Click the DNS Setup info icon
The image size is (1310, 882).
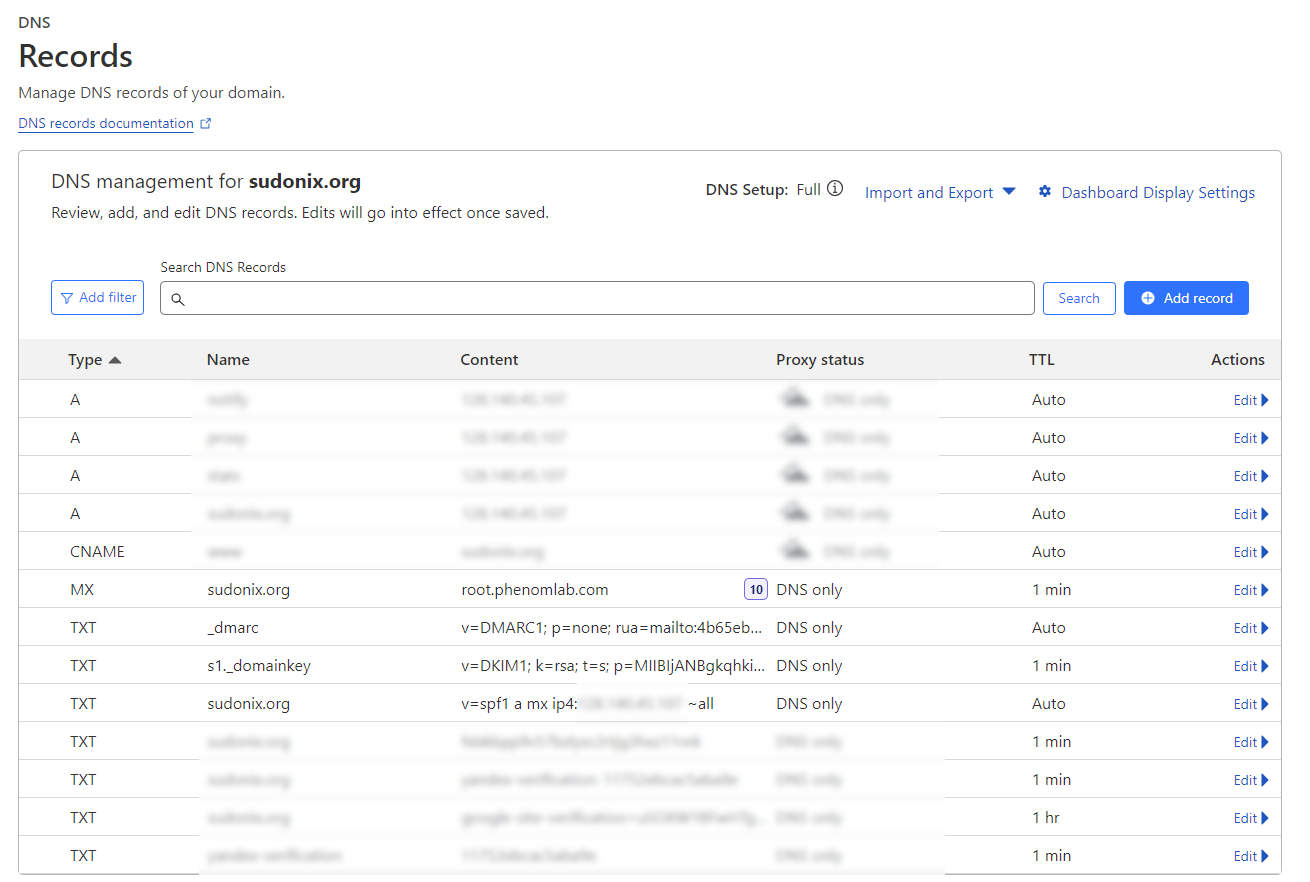[x=835, y=189]
